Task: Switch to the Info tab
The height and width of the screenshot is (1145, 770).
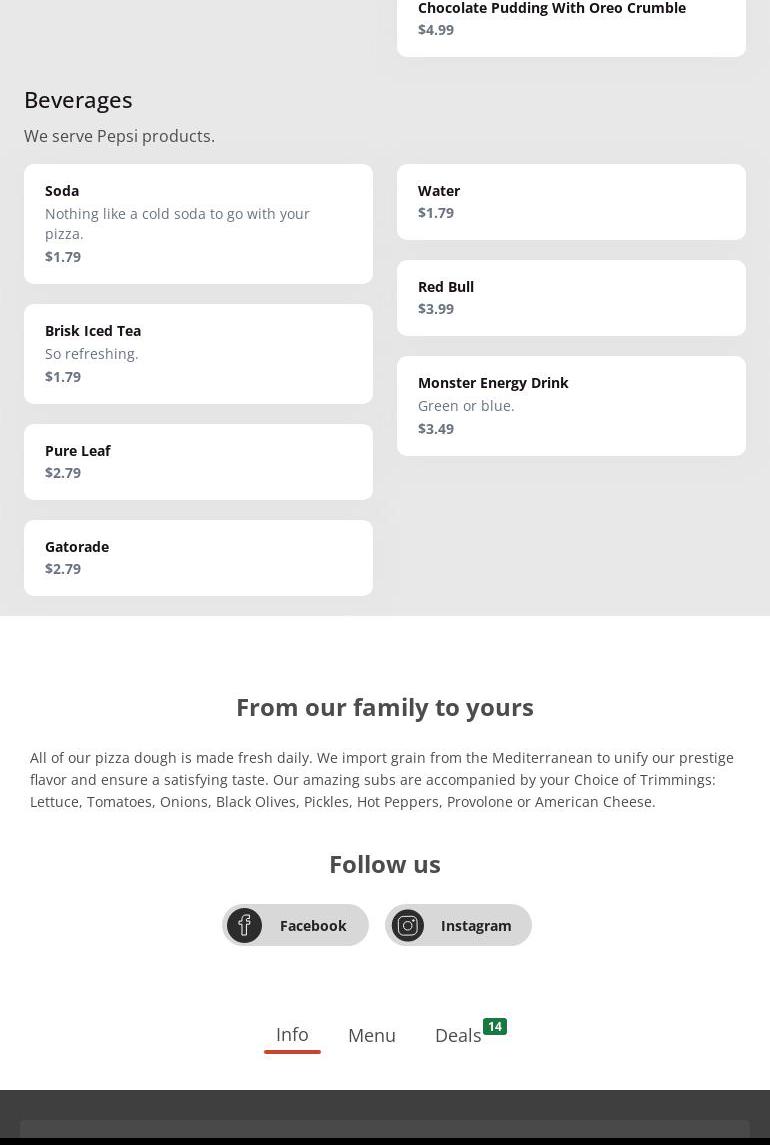Action: (292, 1035)
